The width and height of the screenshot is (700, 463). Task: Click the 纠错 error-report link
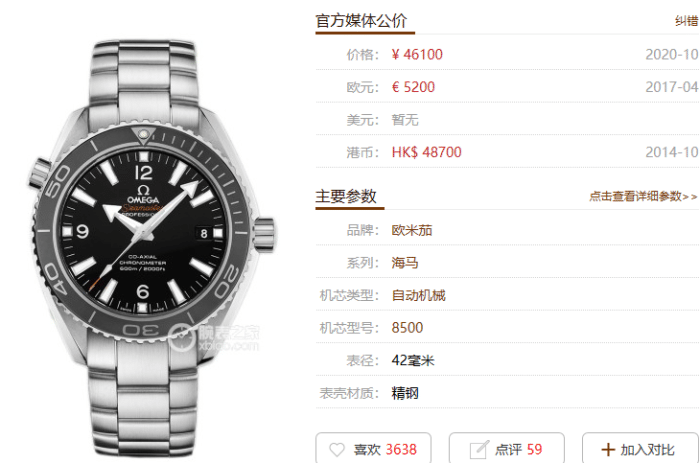click(x=687, y=21)
